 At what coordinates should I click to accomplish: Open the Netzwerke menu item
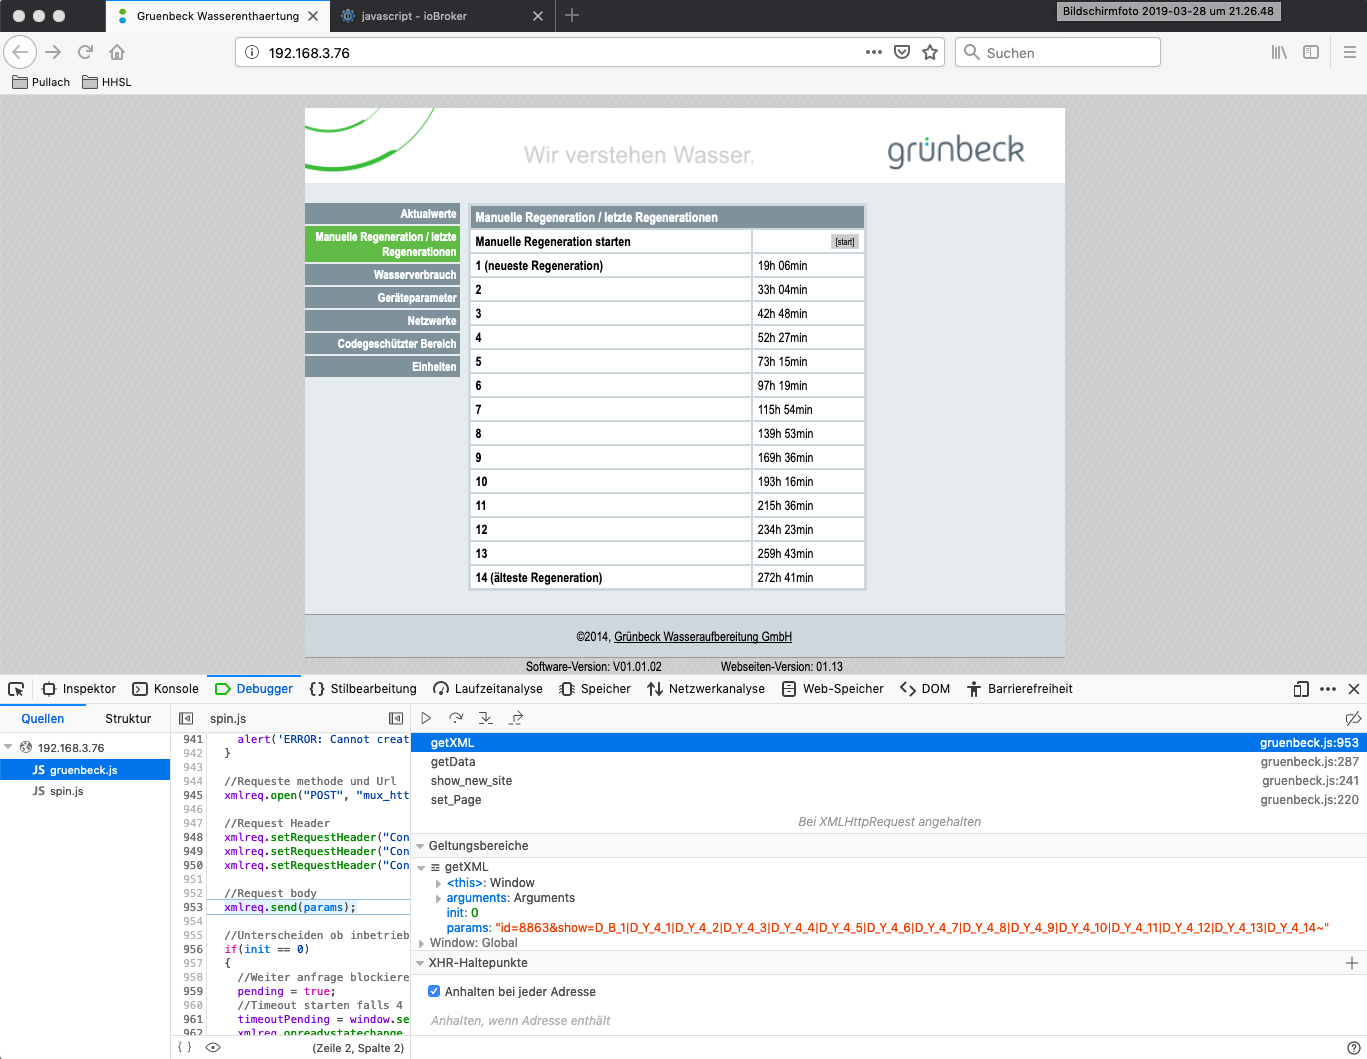point(382,320)
